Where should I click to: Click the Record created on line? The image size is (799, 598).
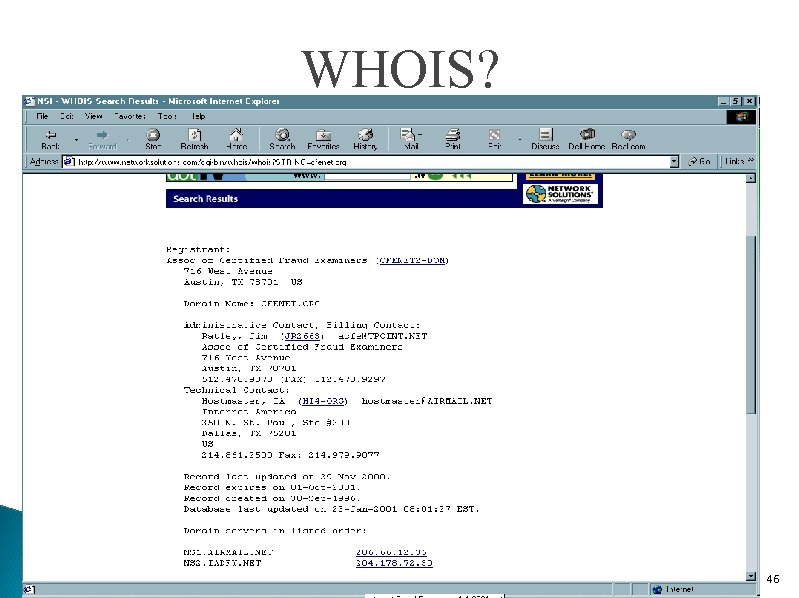point(272,499)
